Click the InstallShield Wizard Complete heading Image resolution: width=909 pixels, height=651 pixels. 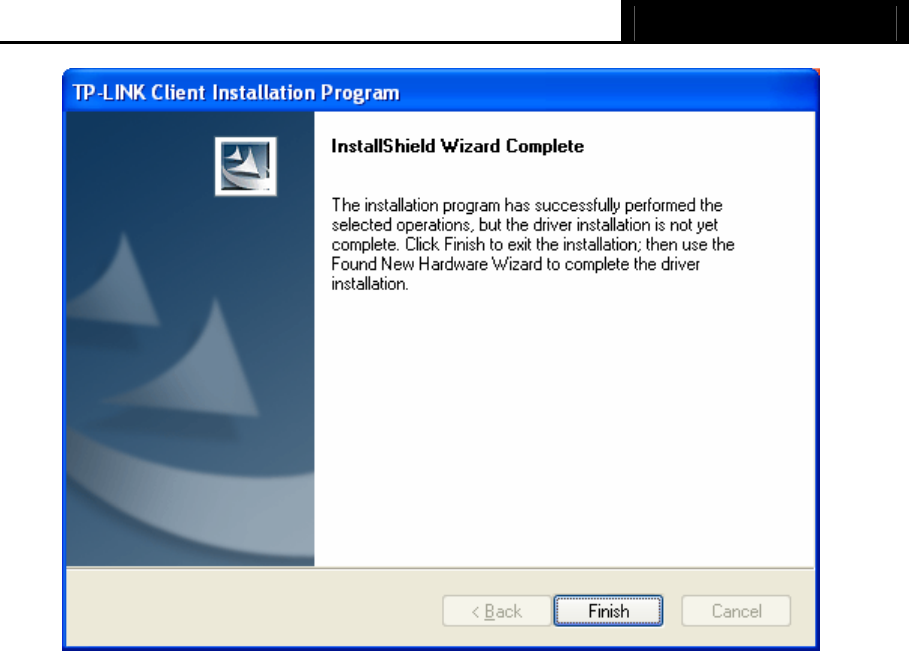[x=457, y=146]
